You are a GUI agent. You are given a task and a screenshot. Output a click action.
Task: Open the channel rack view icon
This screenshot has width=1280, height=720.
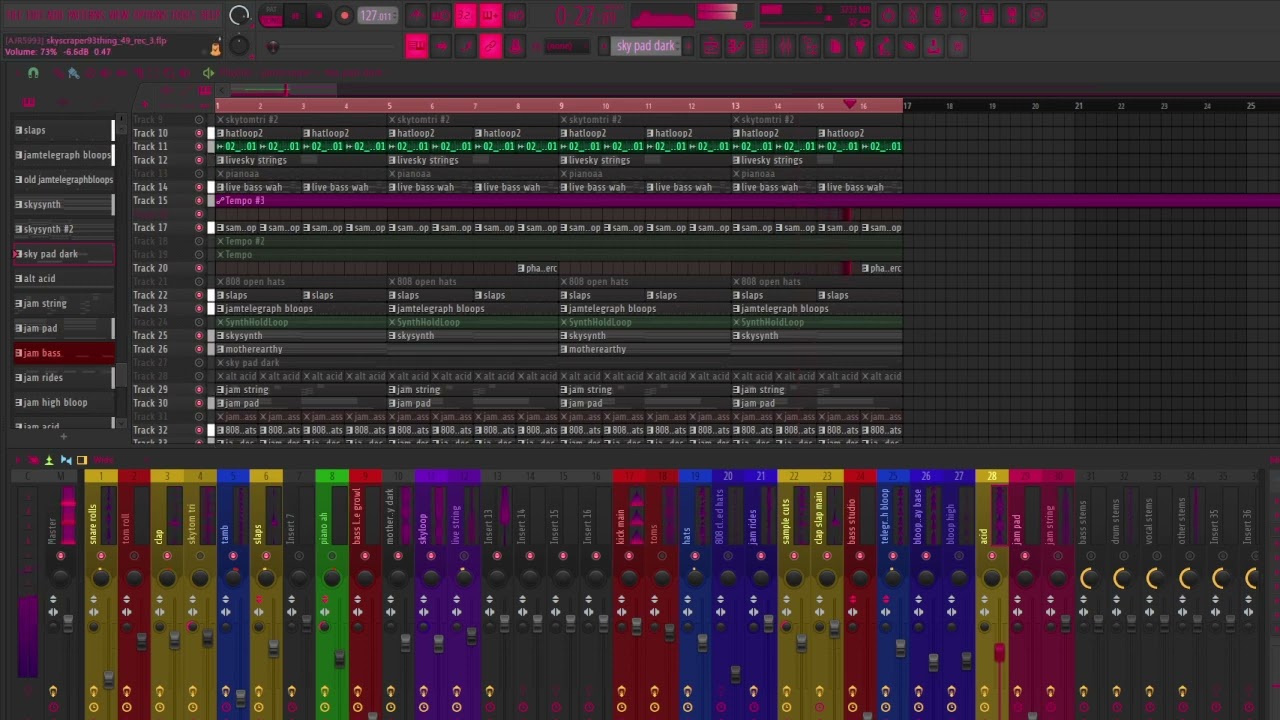[x=760, y=46]
